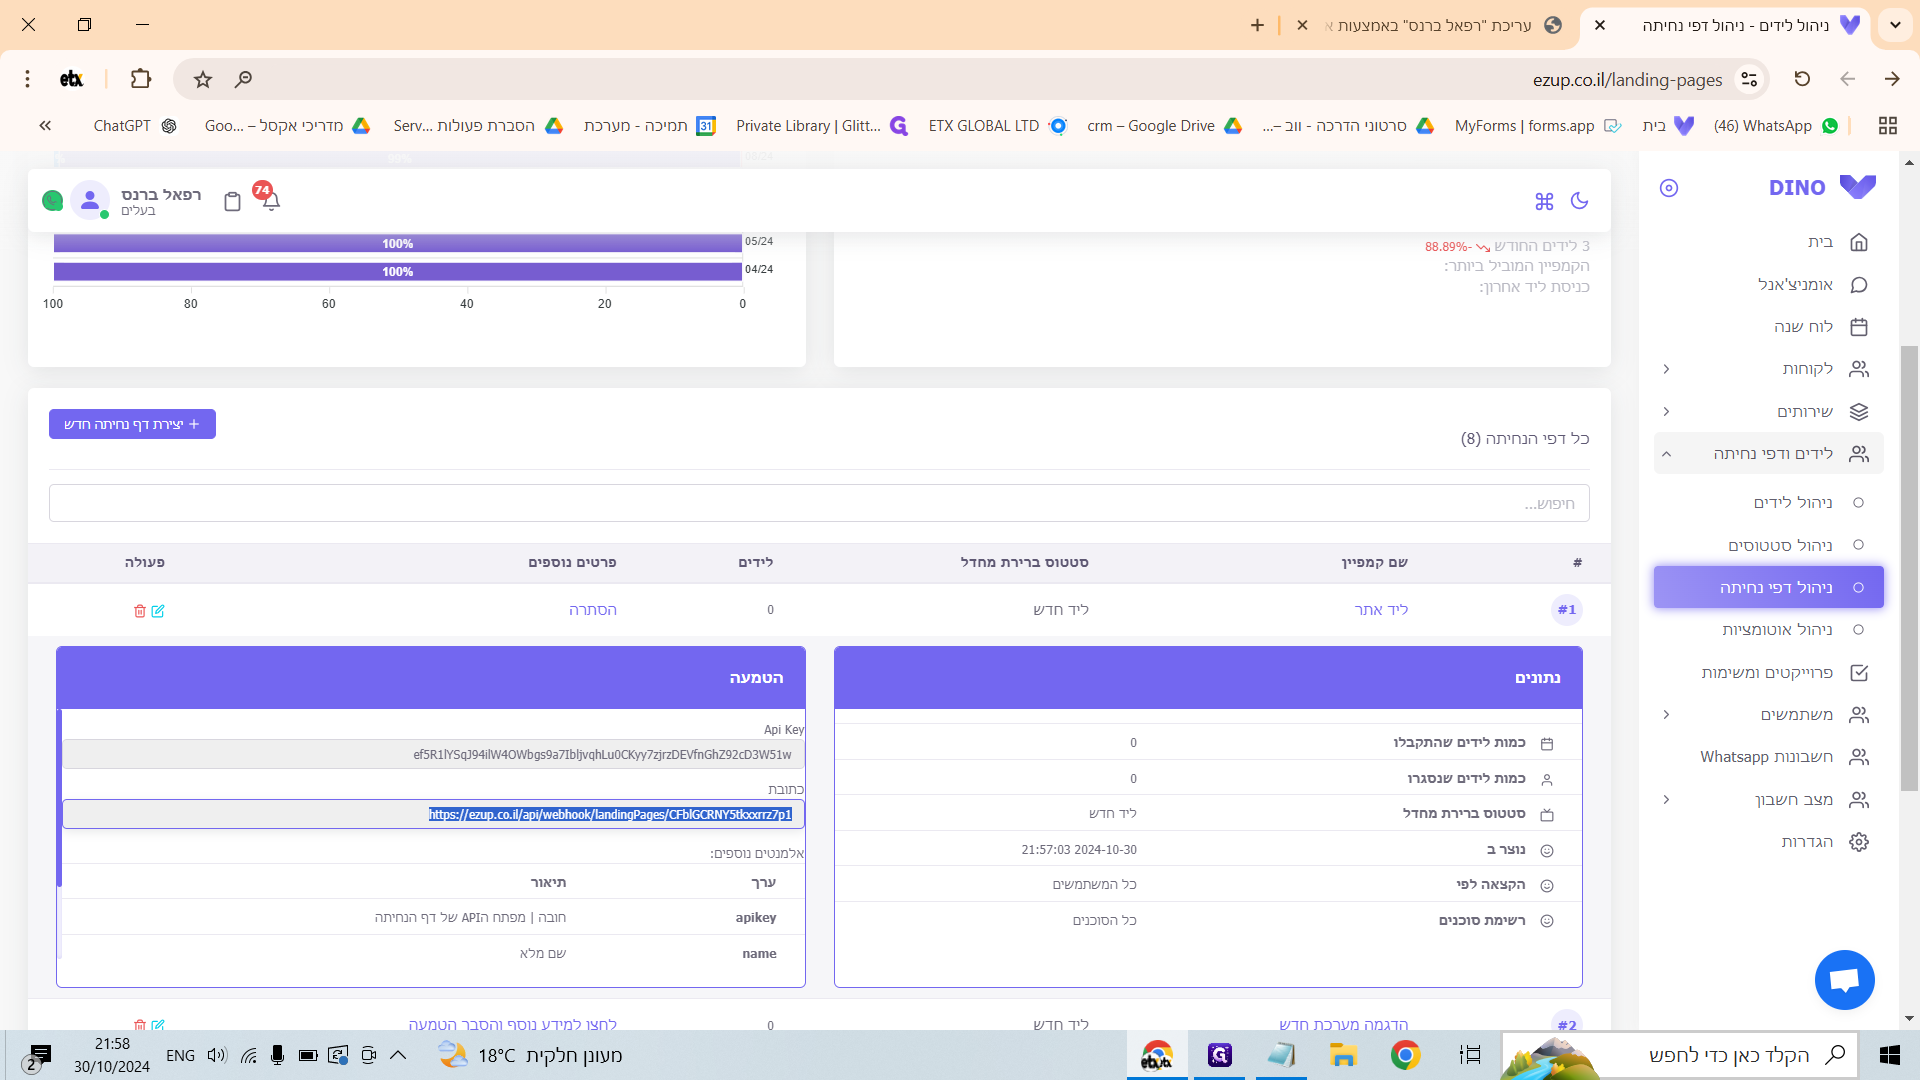Bookmark page with star icon

[x=203, y=79]
